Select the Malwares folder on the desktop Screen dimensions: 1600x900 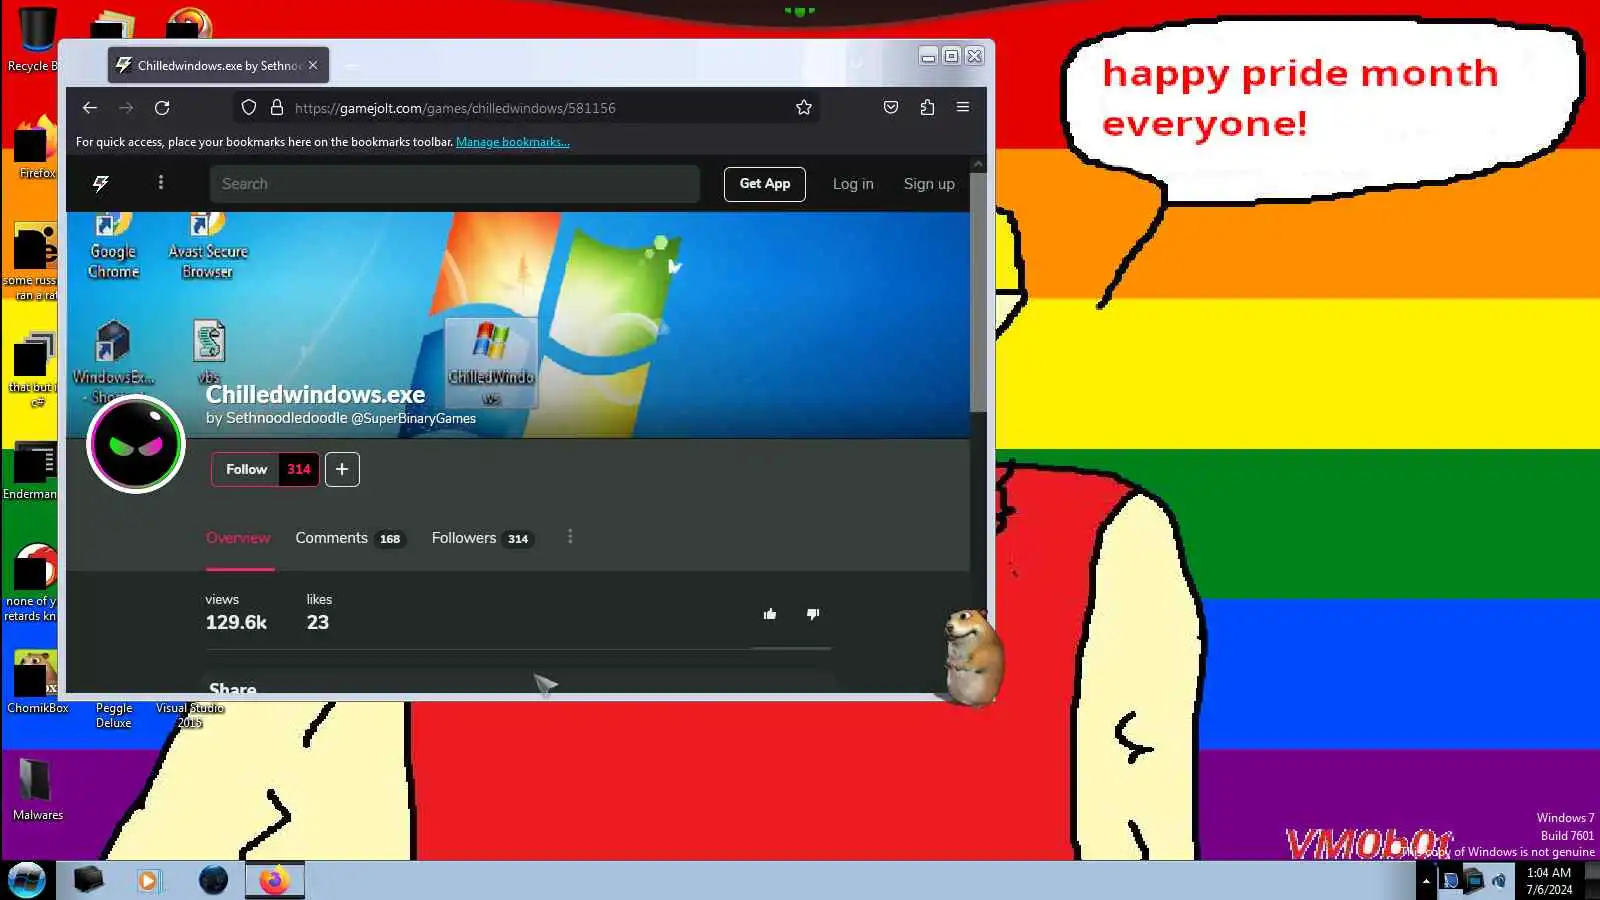click(x=38, y=790)
